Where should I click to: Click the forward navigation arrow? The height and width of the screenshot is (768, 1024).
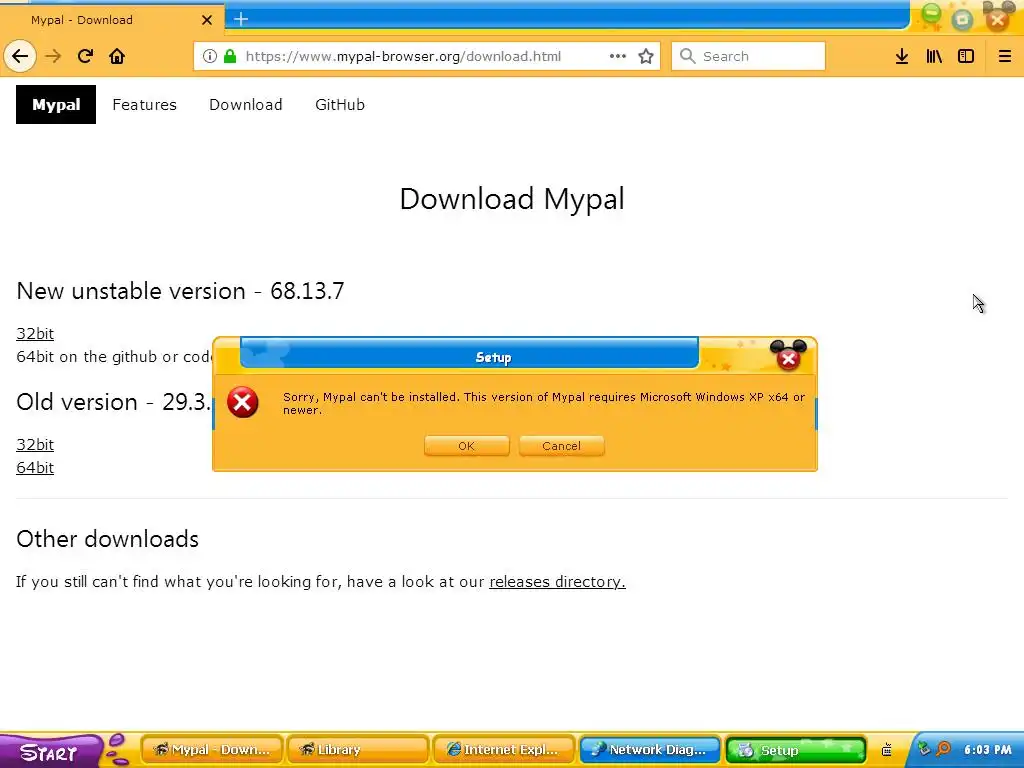53,56
